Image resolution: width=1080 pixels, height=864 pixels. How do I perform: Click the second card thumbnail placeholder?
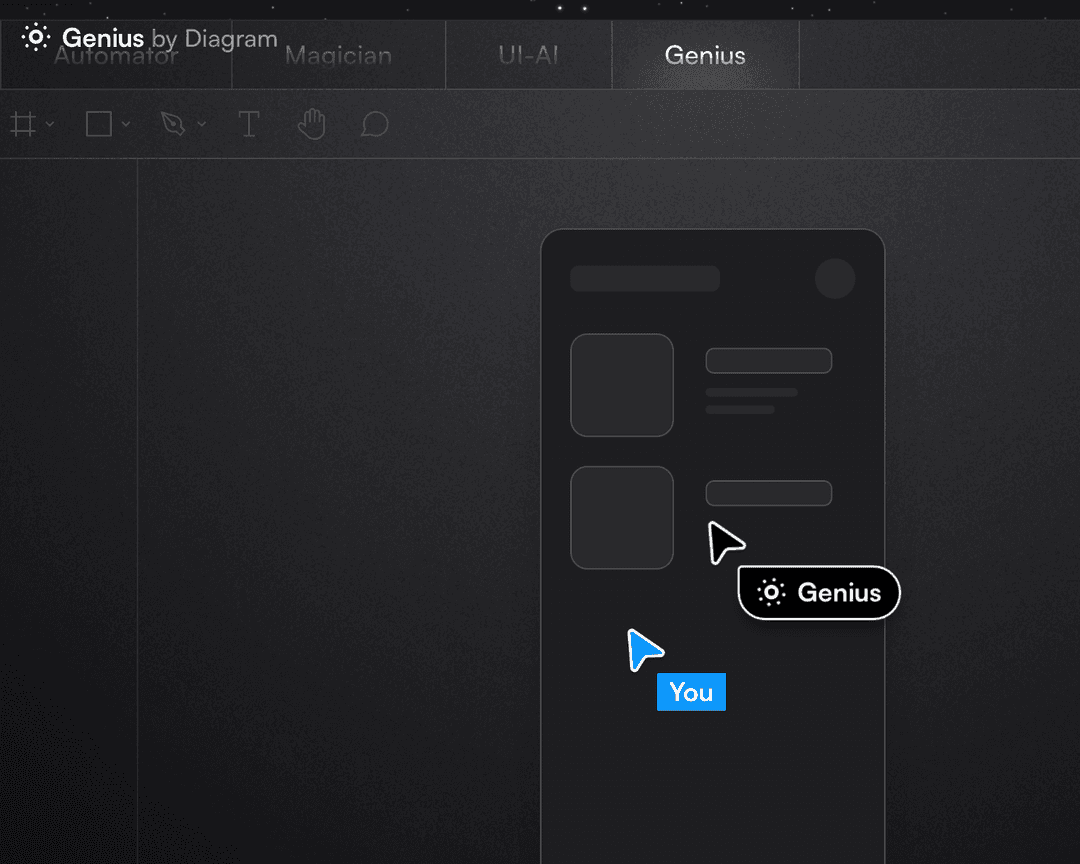click(x=622, y=517)
